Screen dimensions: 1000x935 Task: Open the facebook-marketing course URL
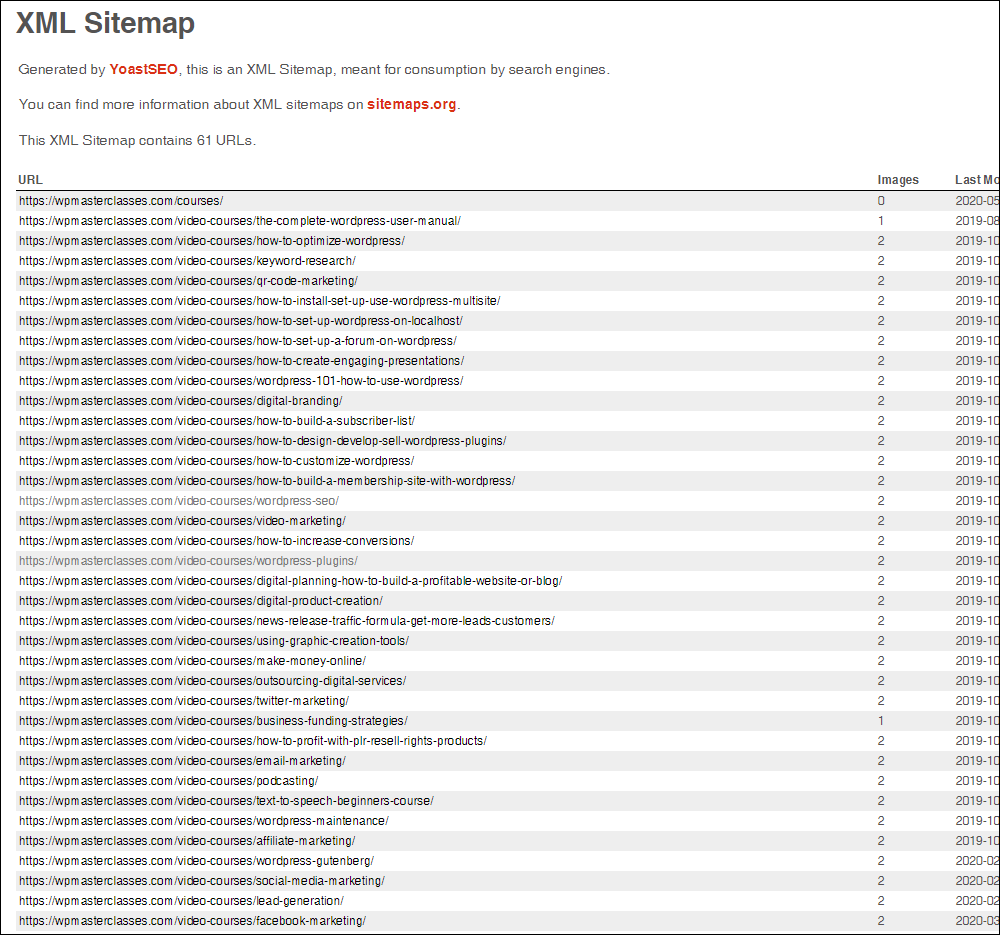pyautogui.click(x=192, y=921)
